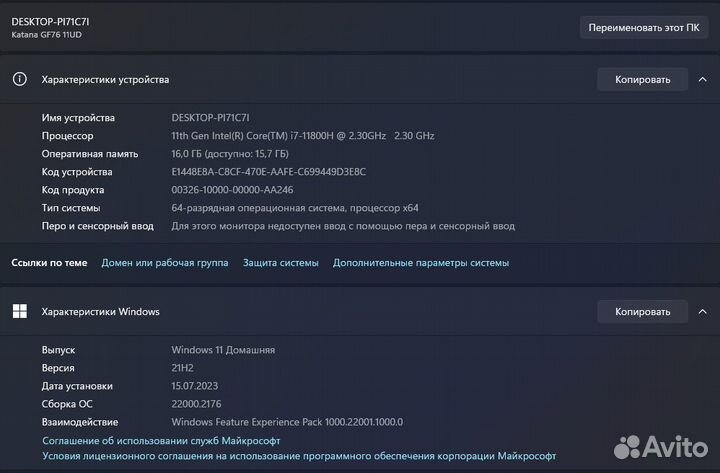The image size is (720, 473).
Task: Open Соглашение об использовании служб Майкрософт
Action: 161,440
